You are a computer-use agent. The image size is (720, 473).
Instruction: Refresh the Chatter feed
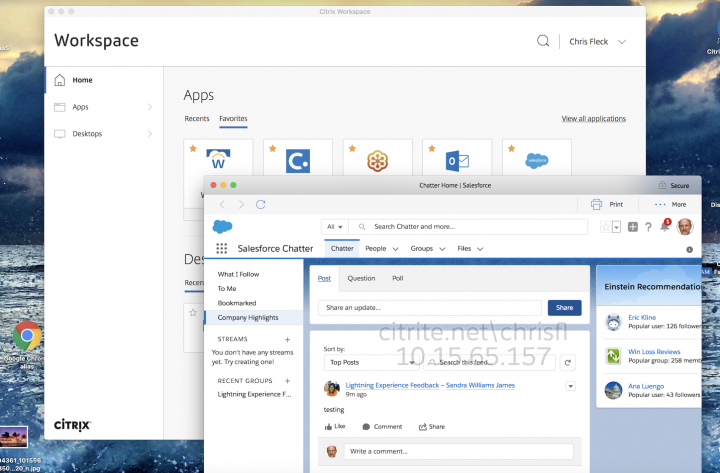click(568, 363)
